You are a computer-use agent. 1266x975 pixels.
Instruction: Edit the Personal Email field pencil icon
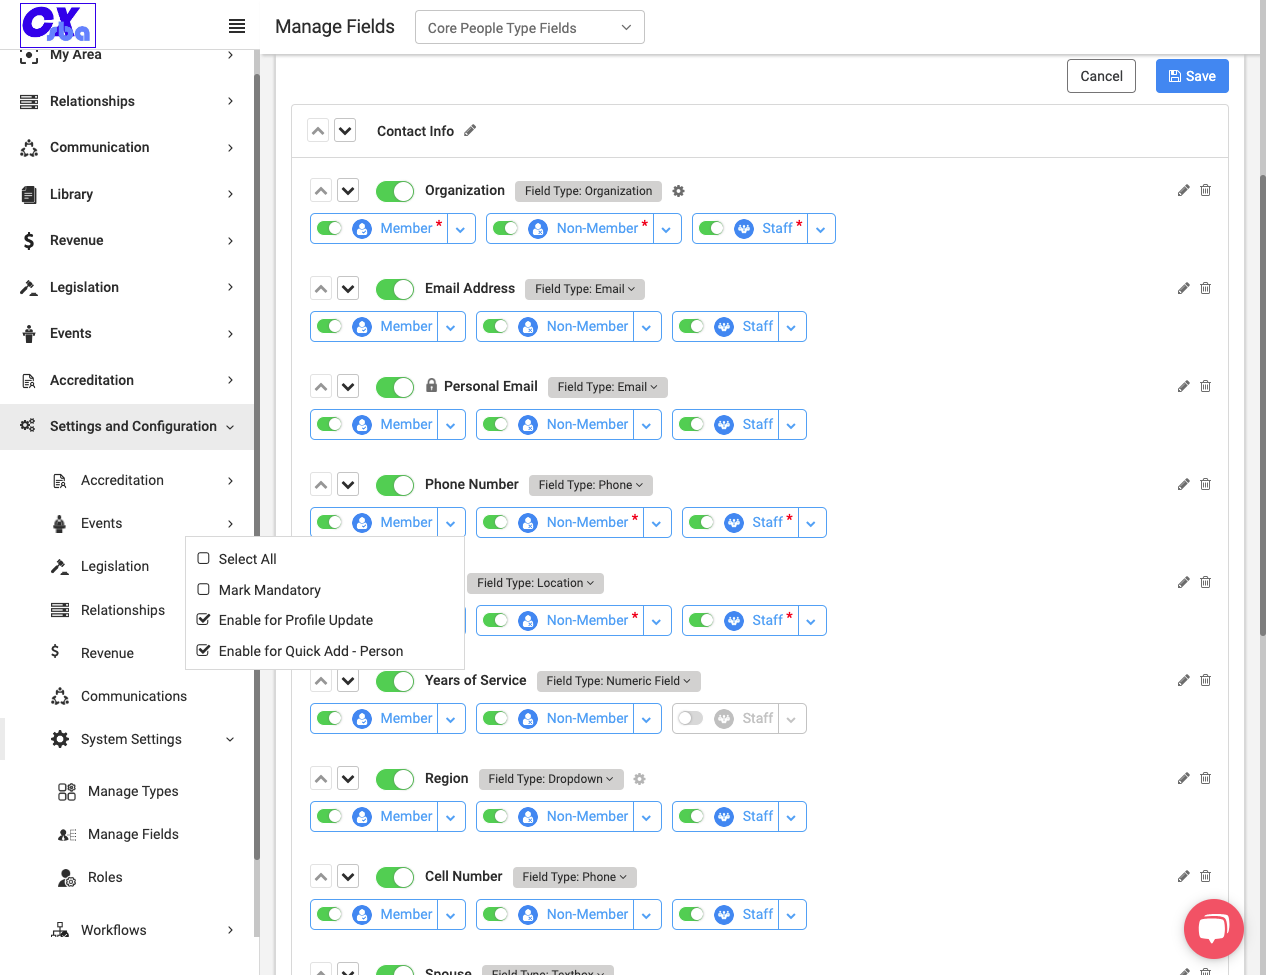pos(1183,386)
